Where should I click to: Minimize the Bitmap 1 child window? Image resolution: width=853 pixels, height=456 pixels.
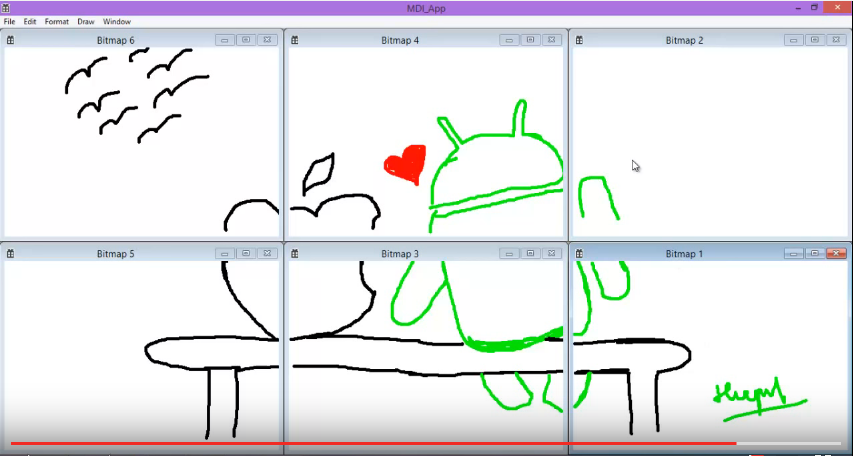pyautogui.click(x=794, y=253)
